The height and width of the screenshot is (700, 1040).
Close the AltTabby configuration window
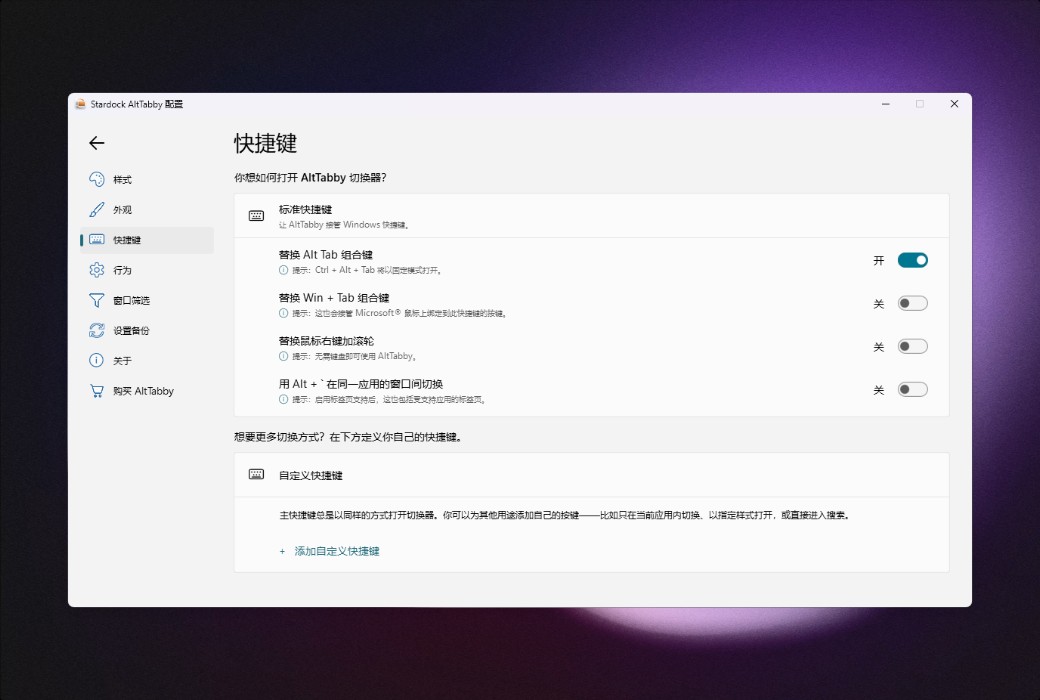[x=954, y=104]
